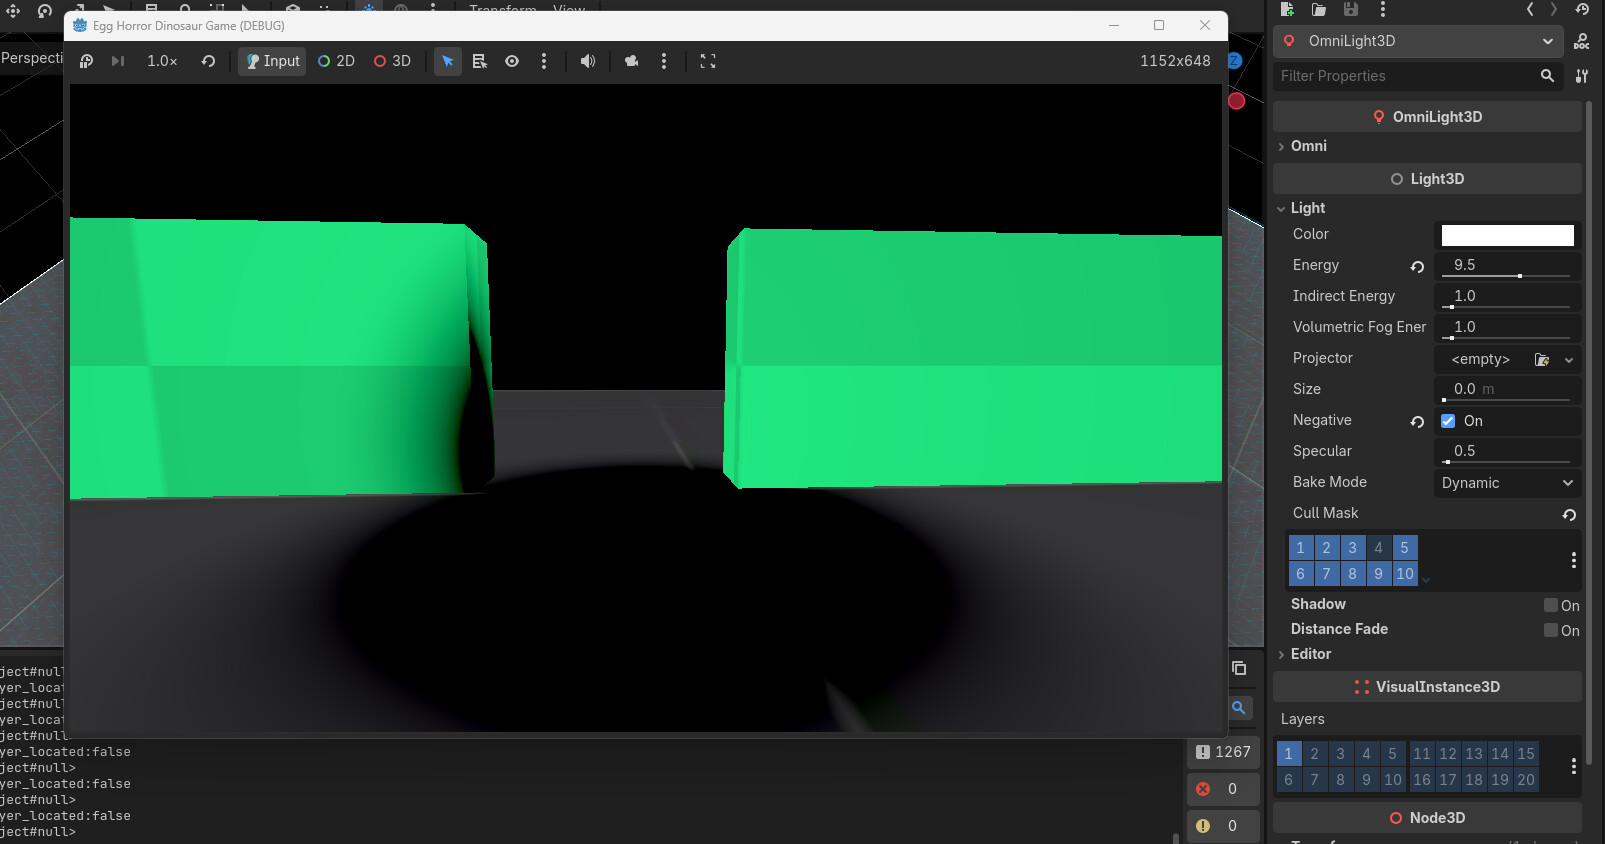Click the camera override icon

tap(631, 61)
